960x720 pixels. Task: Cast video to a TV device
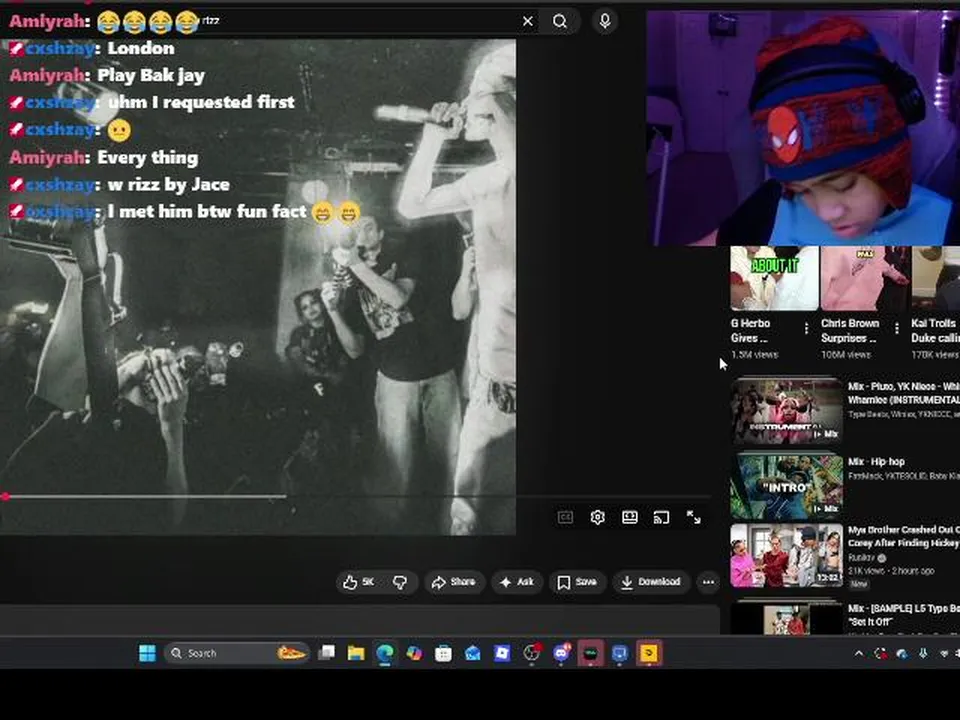661,518
